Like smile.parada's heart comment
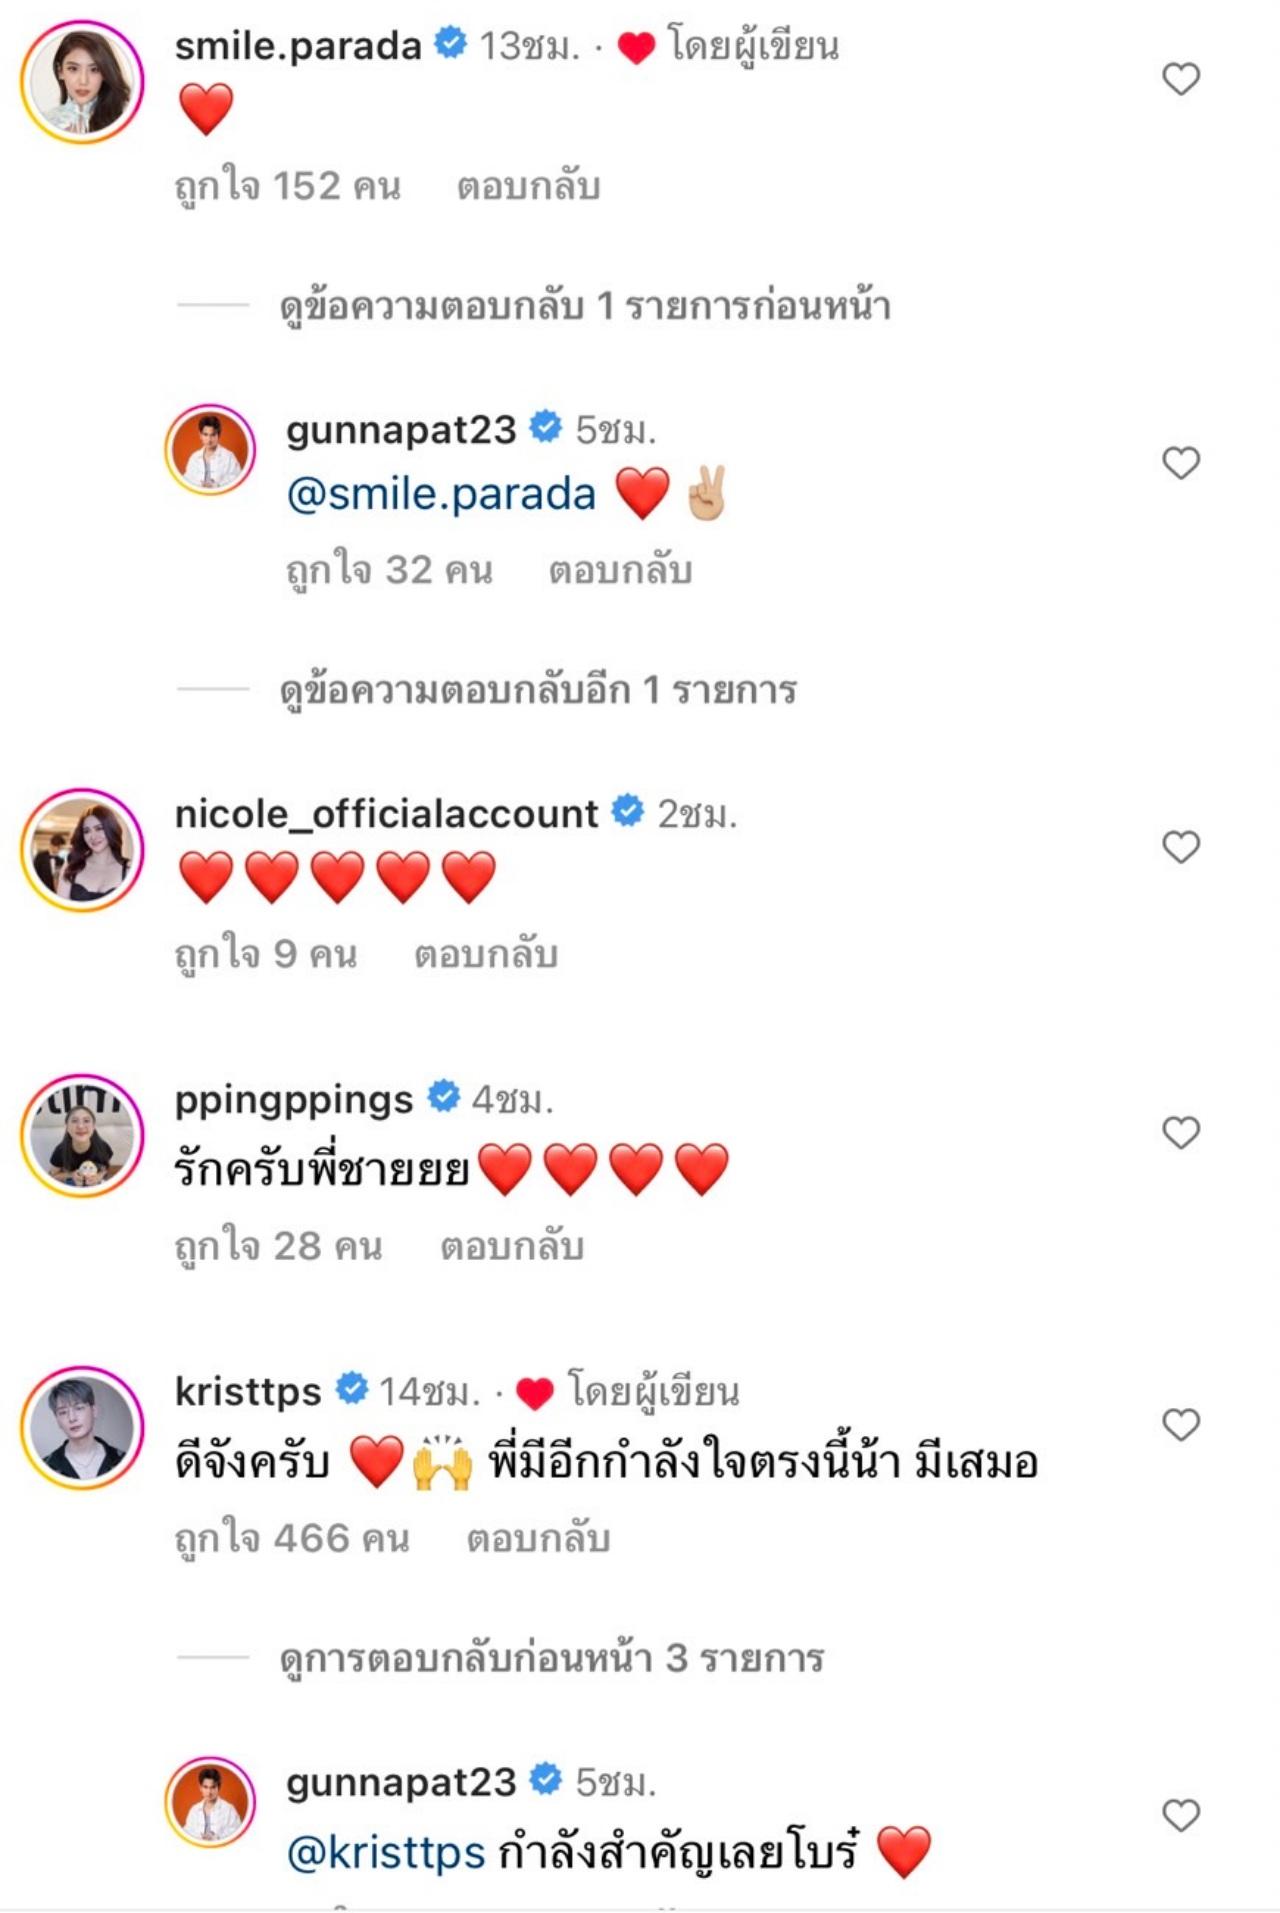1280x1913 pixels. point(1181,79)
